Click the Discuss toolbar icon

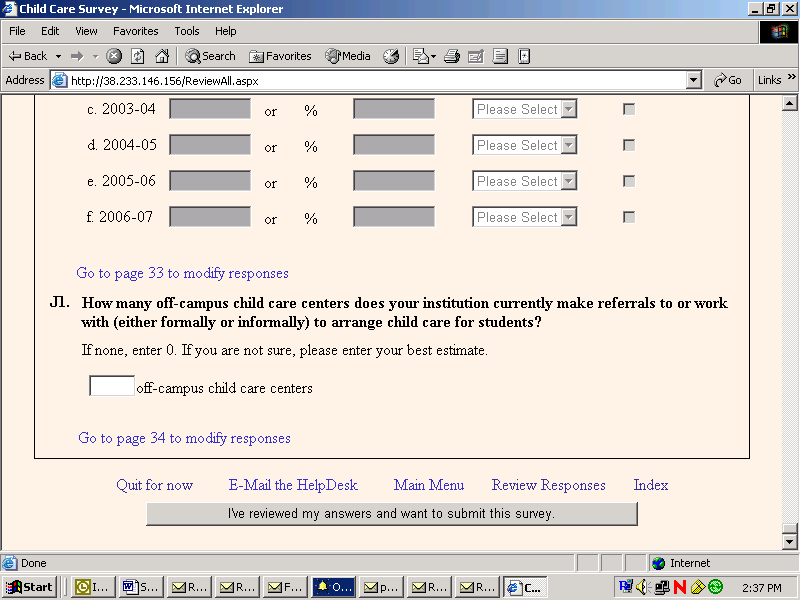tap(500, 56)
